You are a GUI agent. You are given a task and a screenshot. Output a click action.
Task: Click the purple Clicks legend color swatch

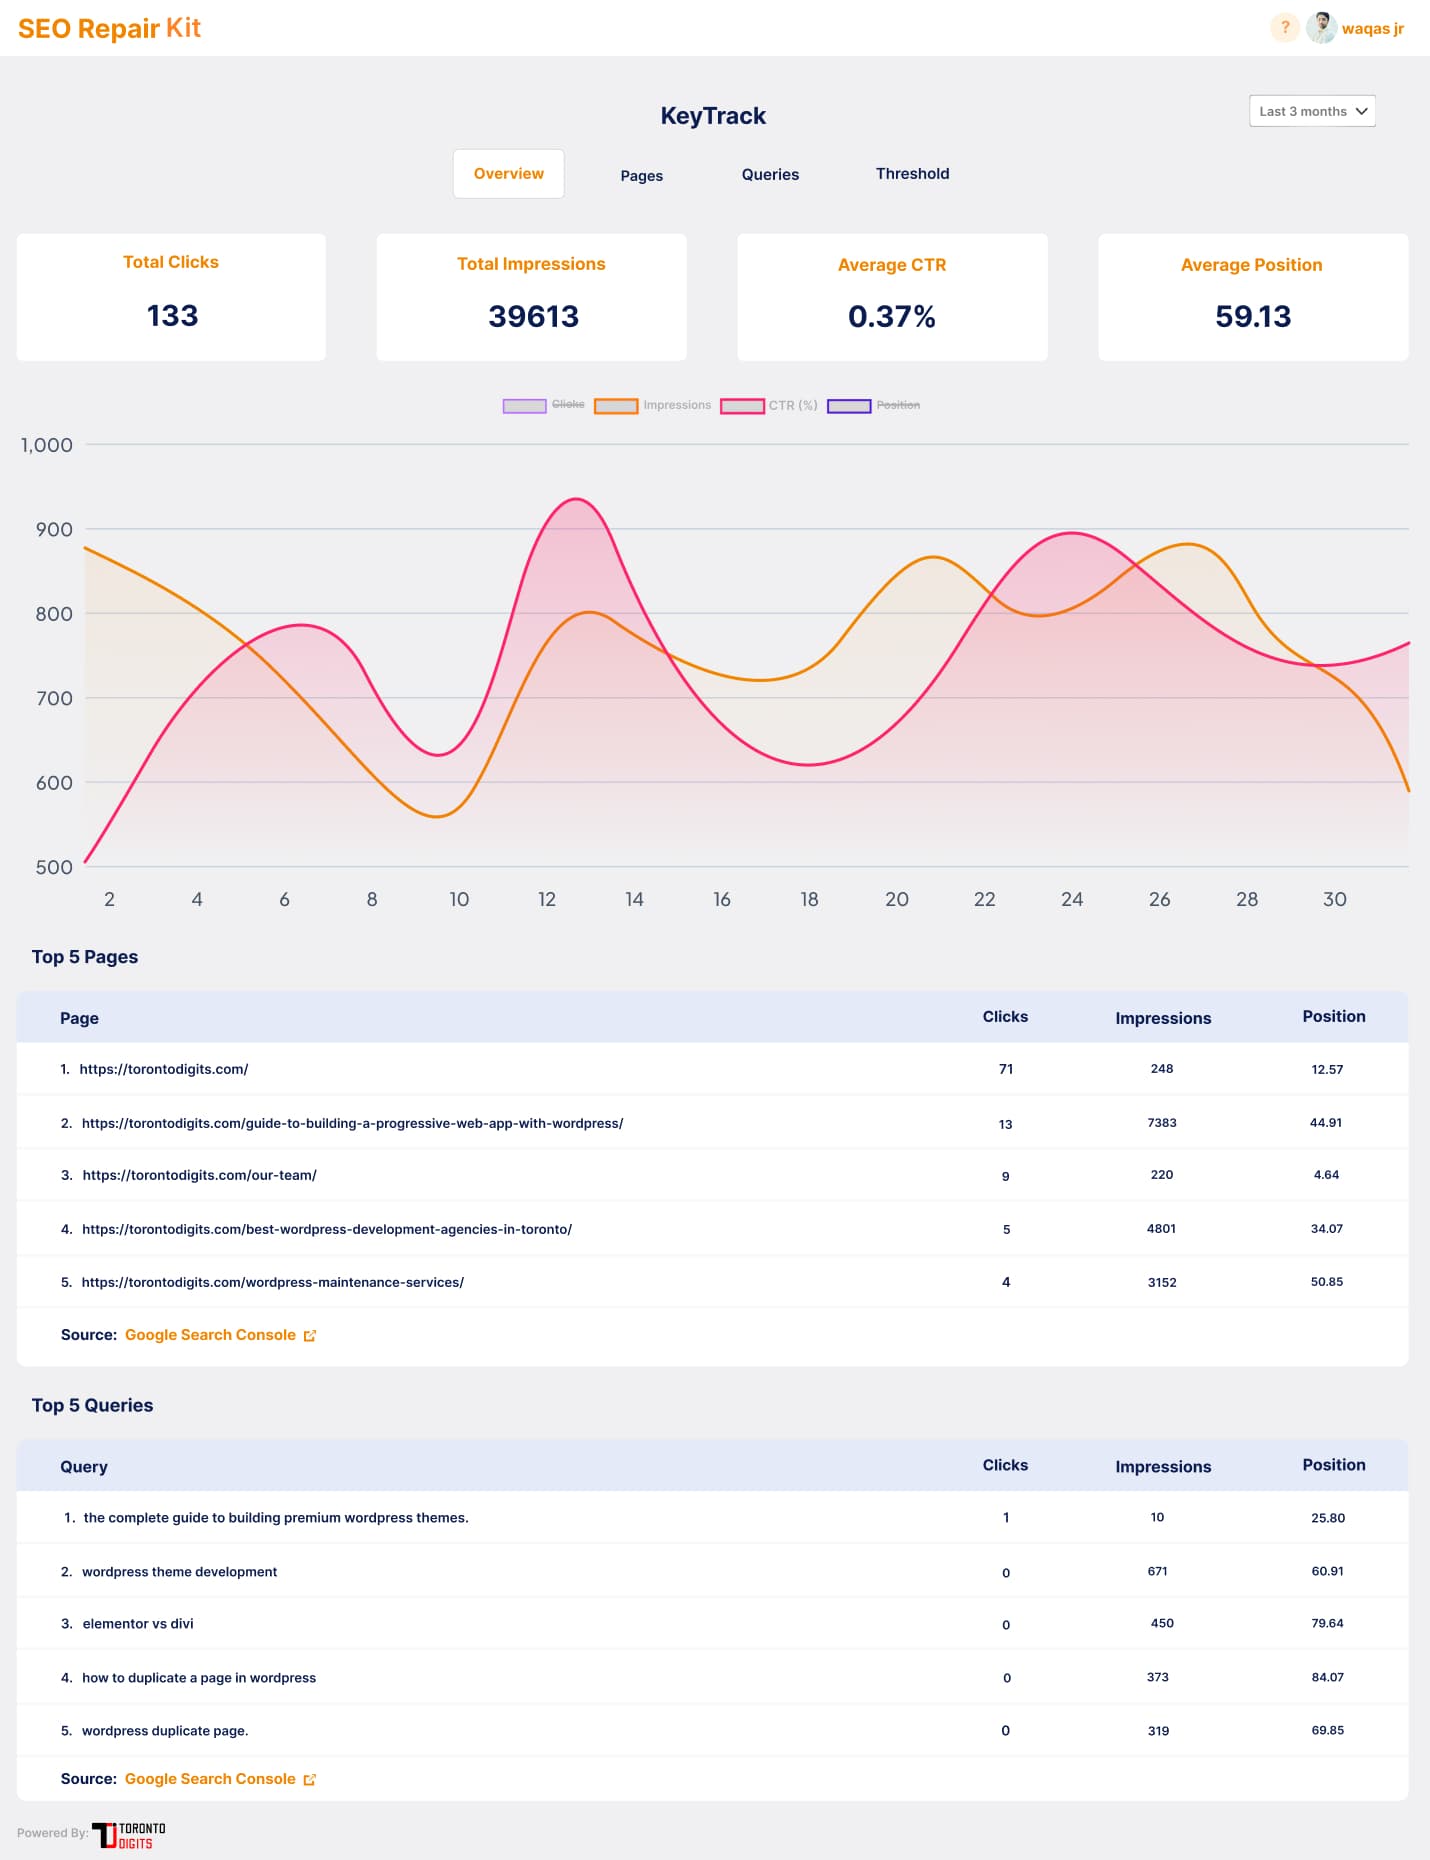click(x=524, y=406)
